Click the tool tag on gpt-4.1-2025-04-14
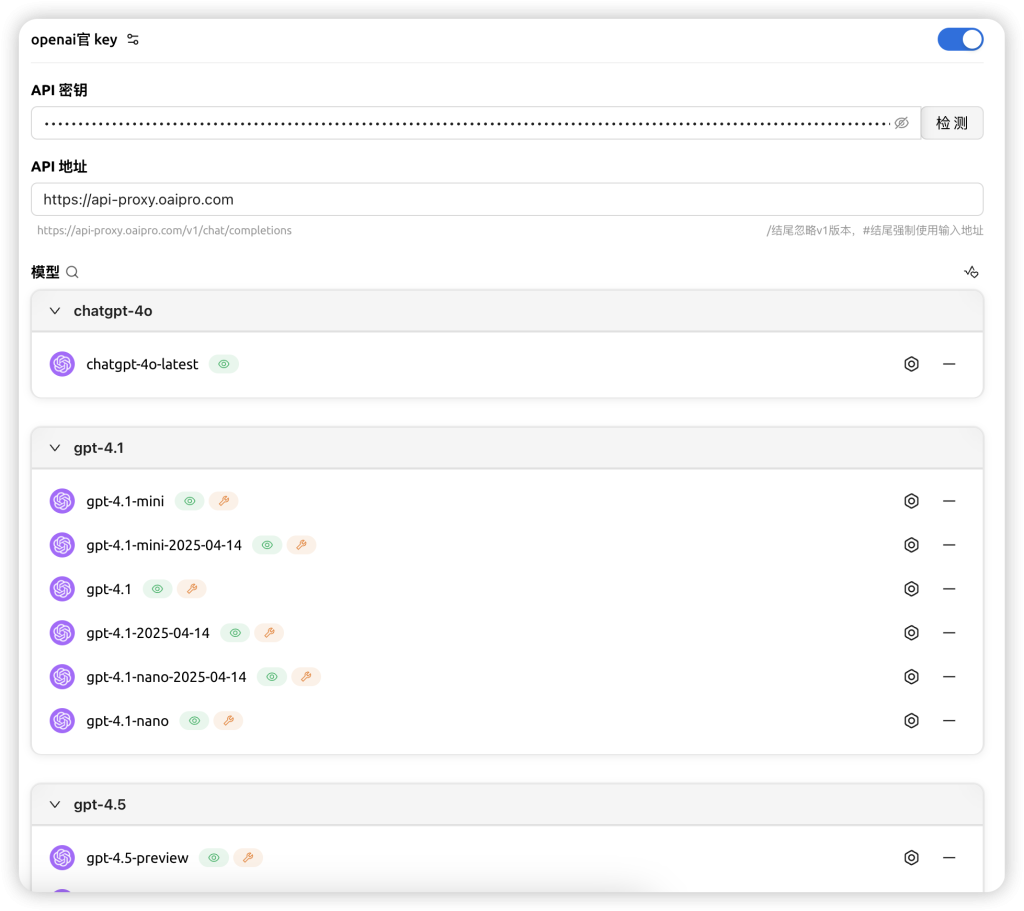The height and width of the screenshot is (911, 1024). pos(269,633)
